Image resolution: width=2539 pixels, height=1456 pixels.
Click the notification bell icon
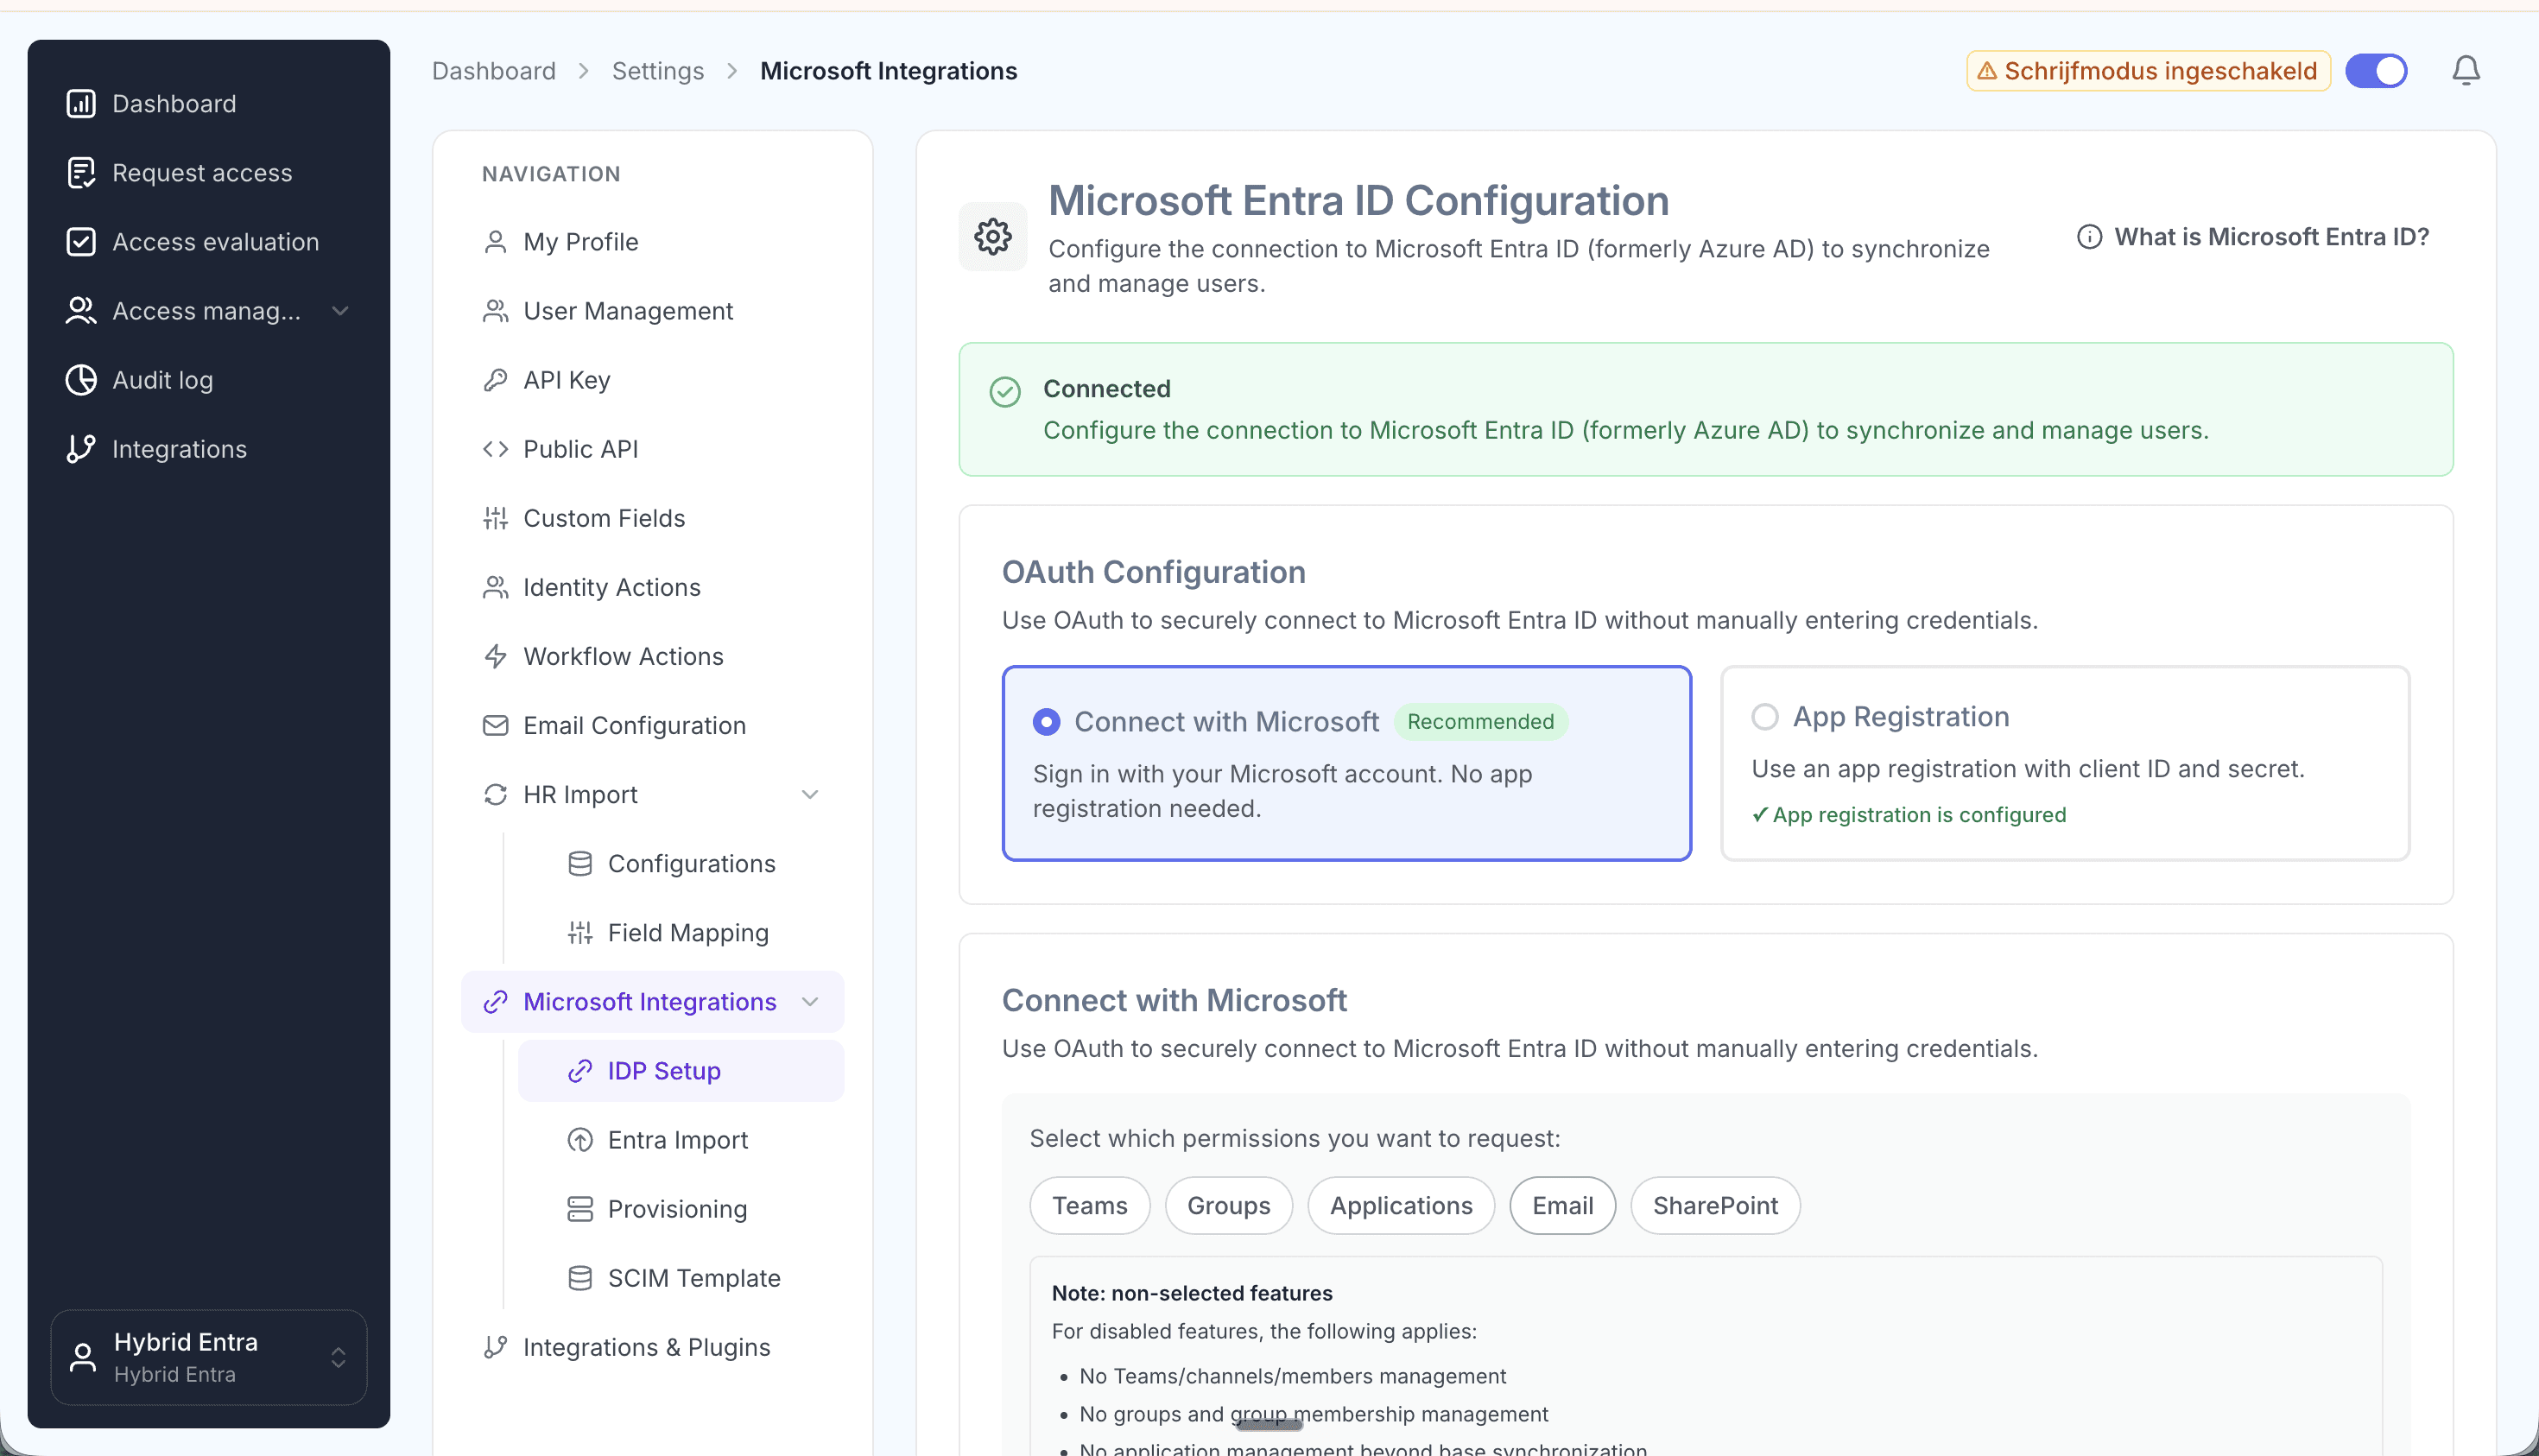(2466, 70)
